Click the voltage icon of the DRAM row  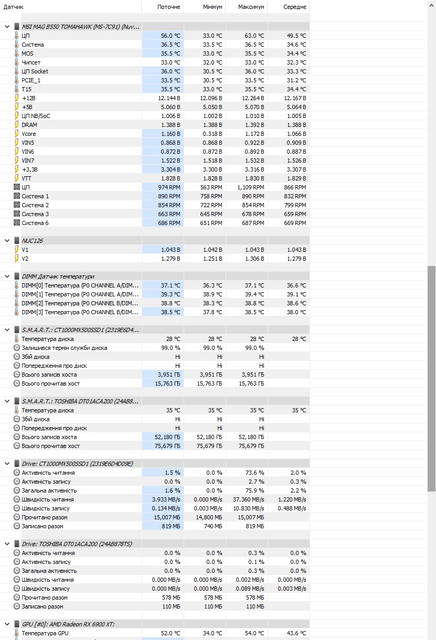coord(17,125)
